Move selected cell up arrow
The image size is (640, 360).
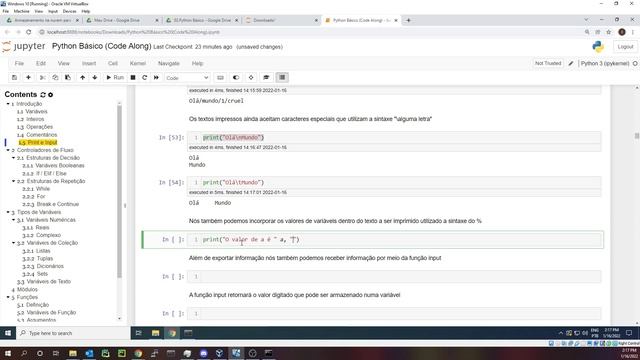[82, 78]
